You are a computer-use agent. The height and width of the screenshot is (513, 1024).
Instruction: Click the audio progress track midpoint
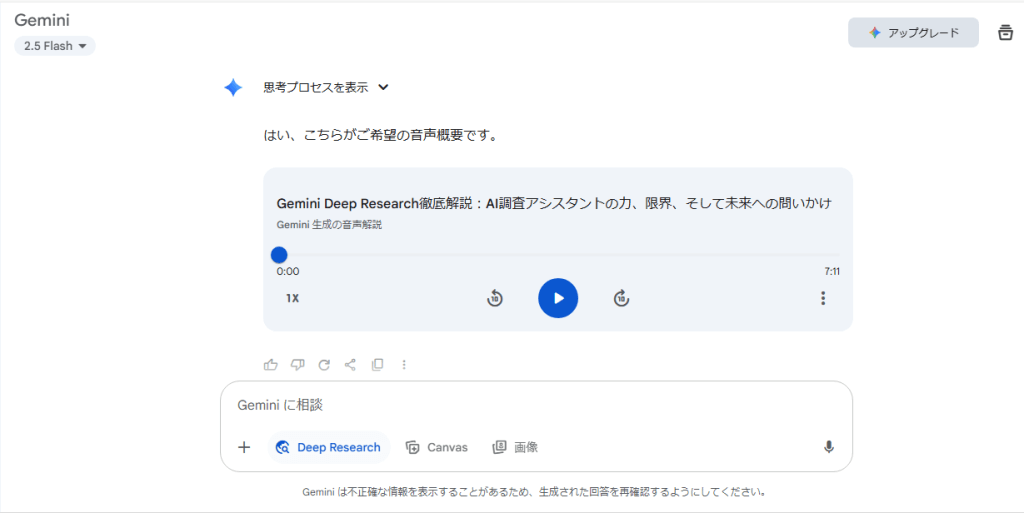coord(558,255)
